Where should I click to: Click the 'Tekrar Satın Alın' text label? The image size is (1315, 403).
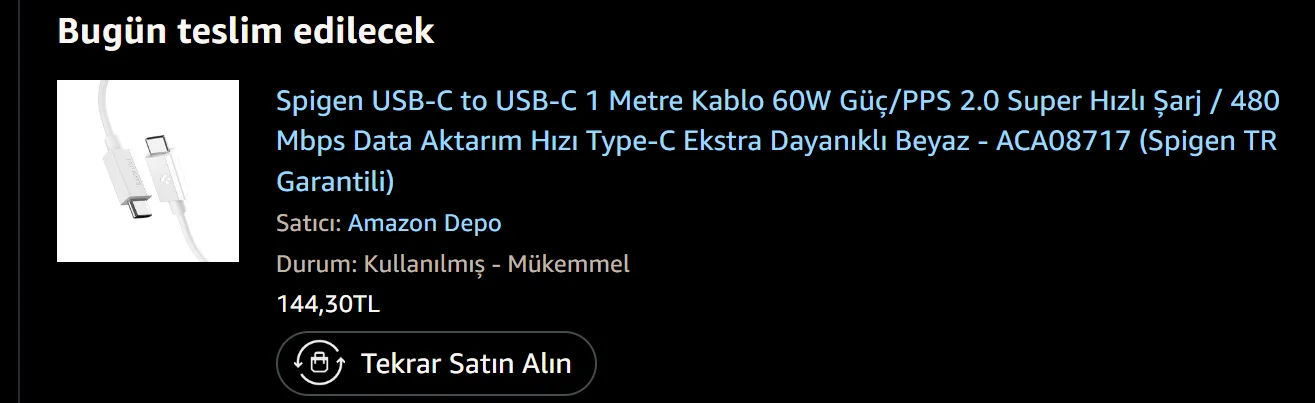tap(466, 363)
